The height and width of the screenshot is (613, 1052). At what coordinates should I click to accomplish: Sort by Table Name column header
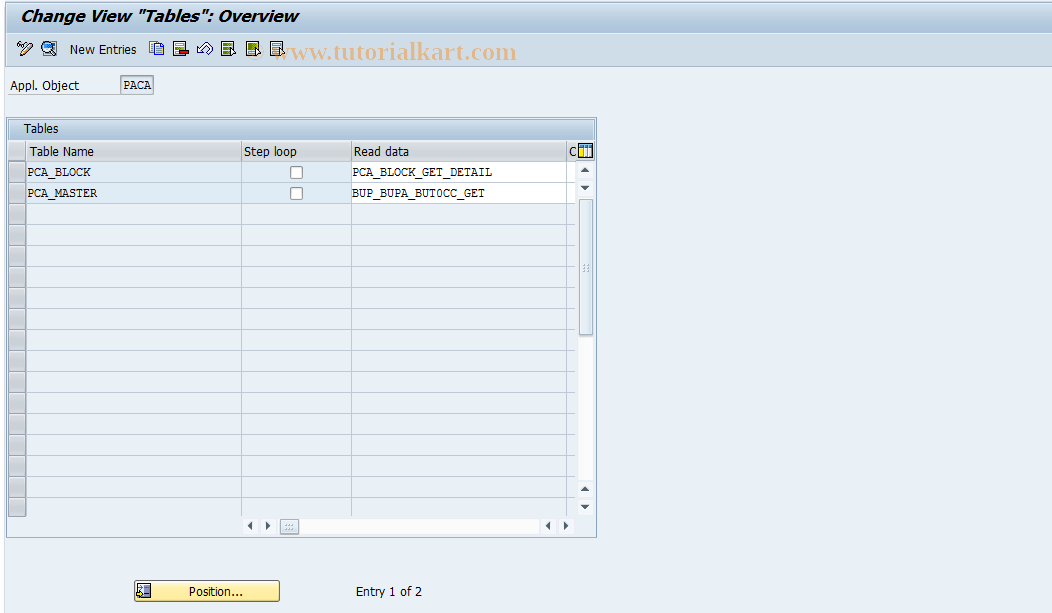(x=134, y=151)
